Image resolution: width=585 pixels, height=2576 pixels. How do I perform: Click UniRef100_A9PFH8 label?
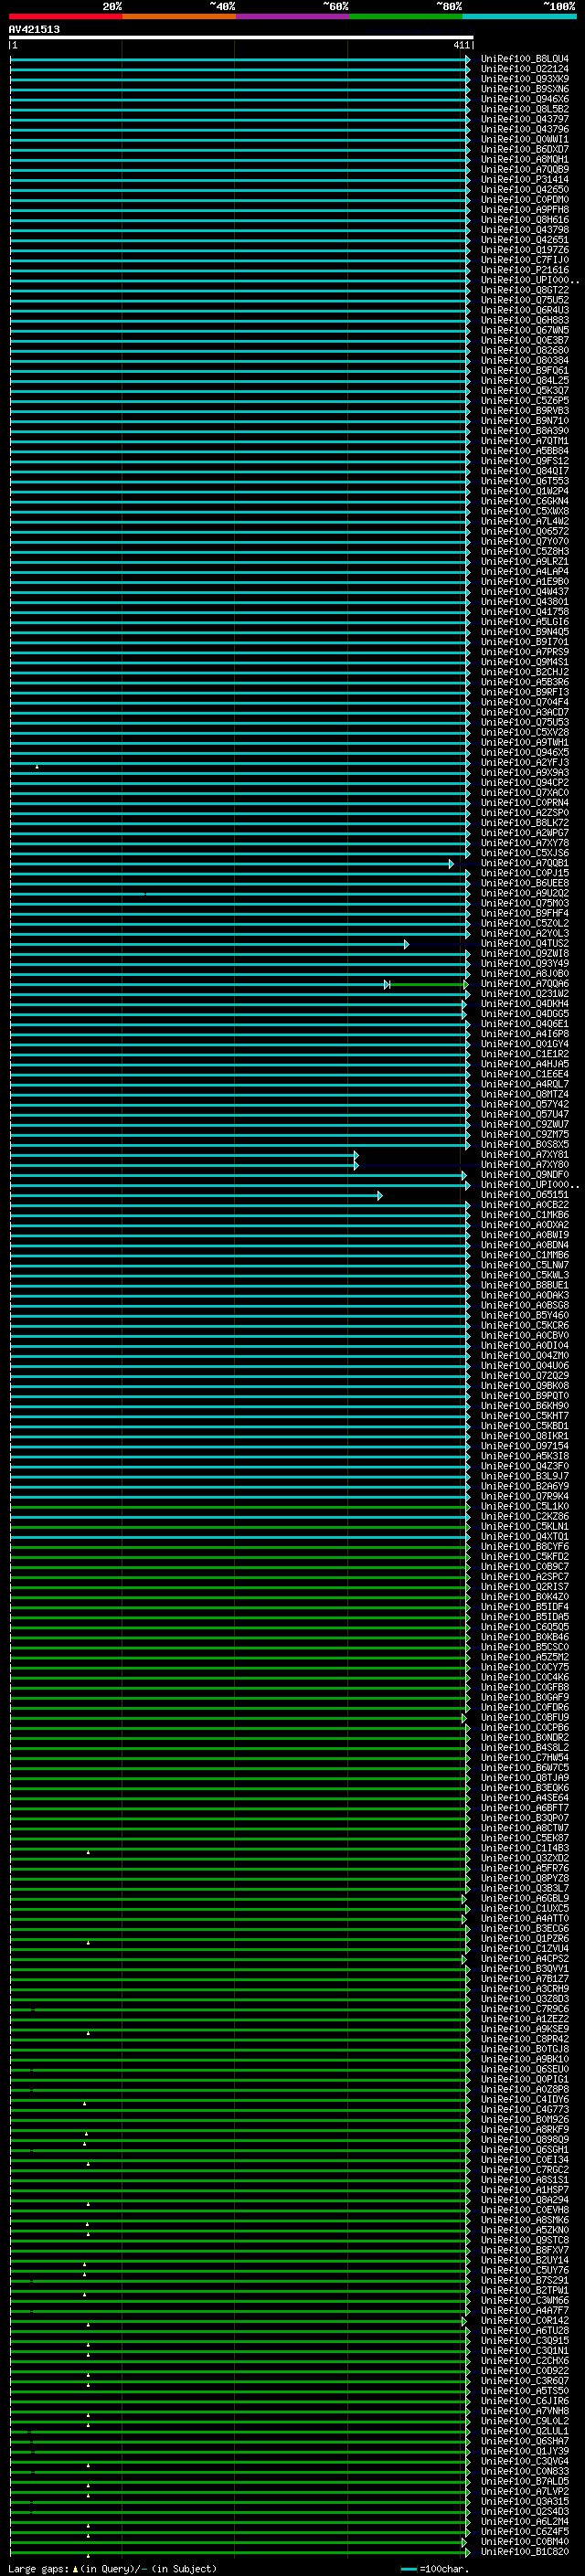click(x=524, y=209)
